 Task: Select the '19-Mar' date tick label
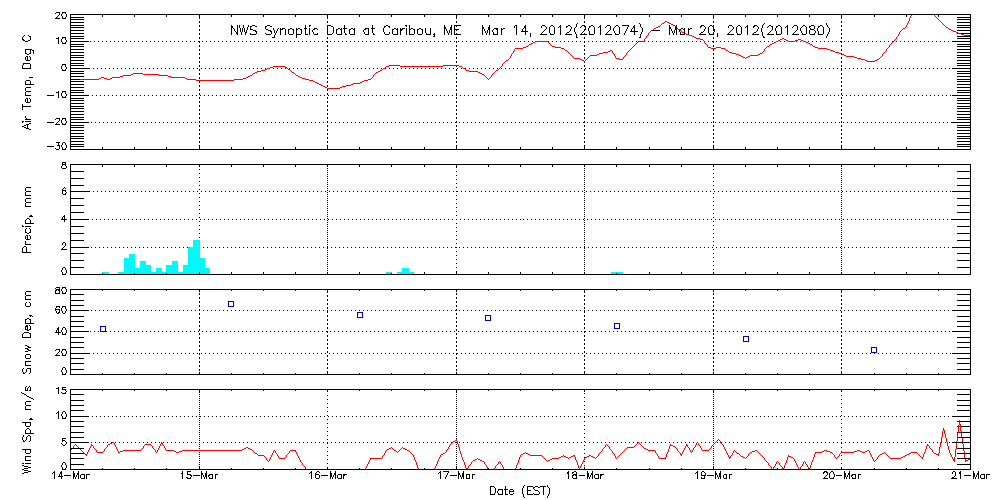pyautogui.click(x=713, y=478)
